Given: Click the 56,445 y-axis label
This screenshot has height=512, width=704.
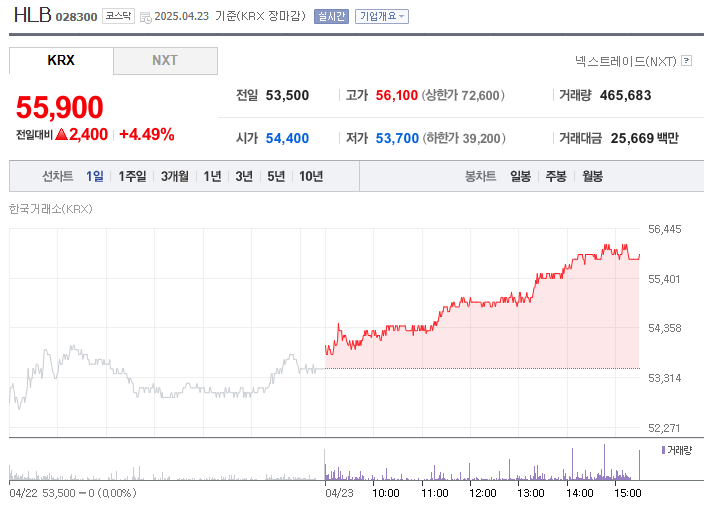Looking at the screenshot, I should click(664, 230).
